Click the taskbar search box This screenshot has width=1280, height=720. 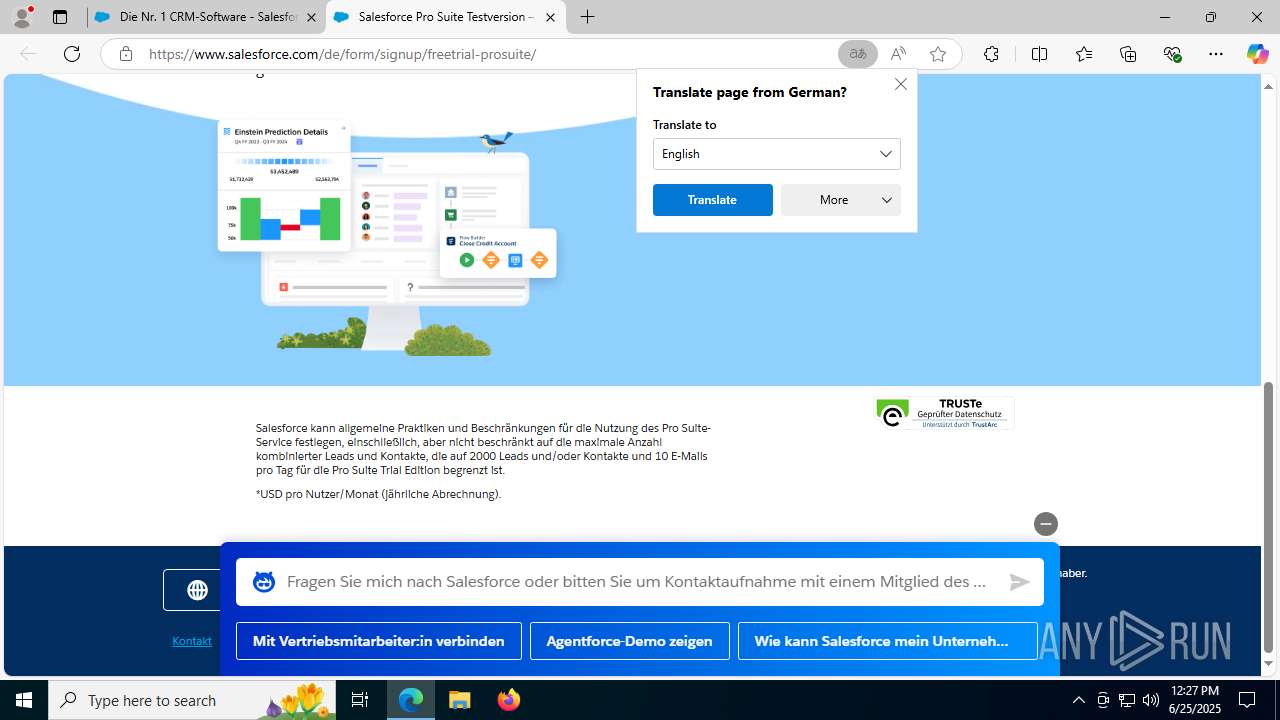[192, 700]
